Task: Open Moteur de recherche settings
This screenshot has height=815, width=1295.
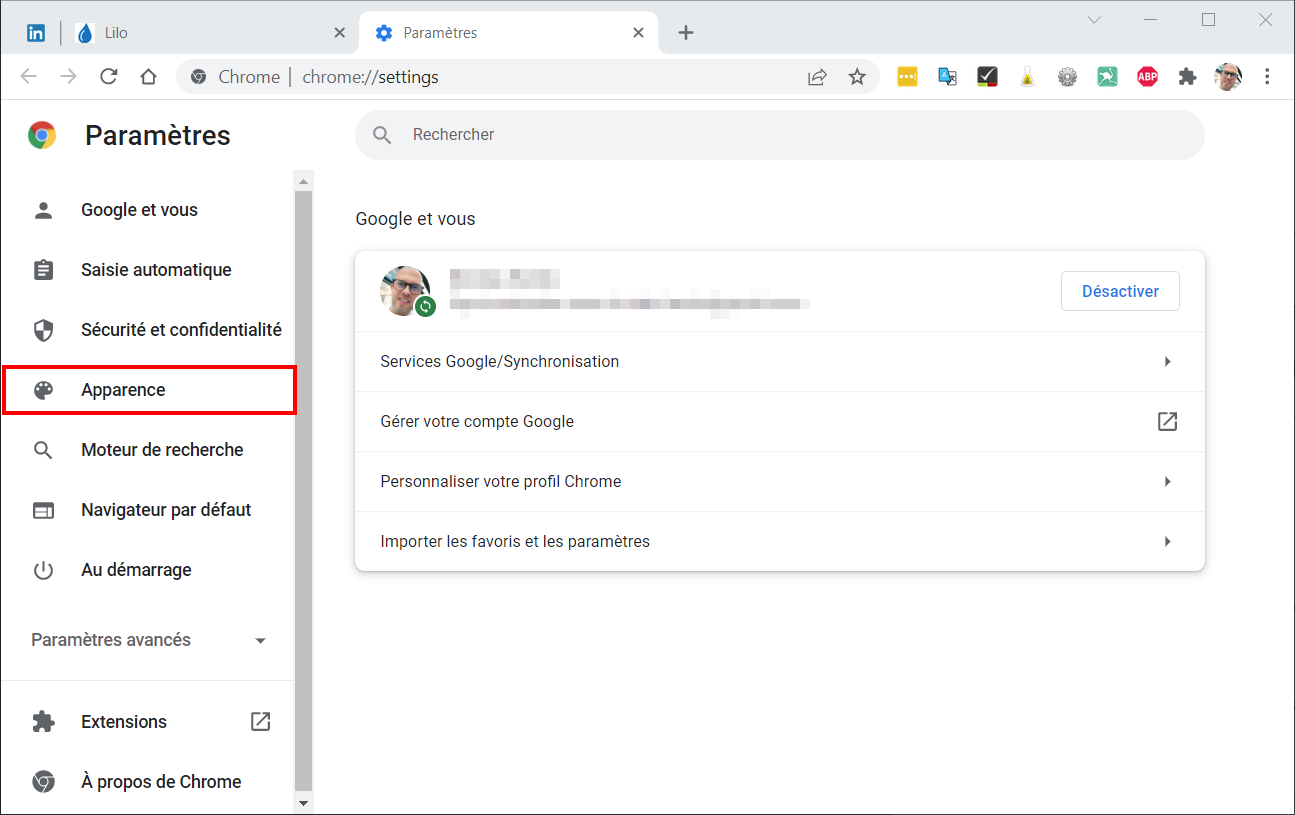Action: pos(148,450)
